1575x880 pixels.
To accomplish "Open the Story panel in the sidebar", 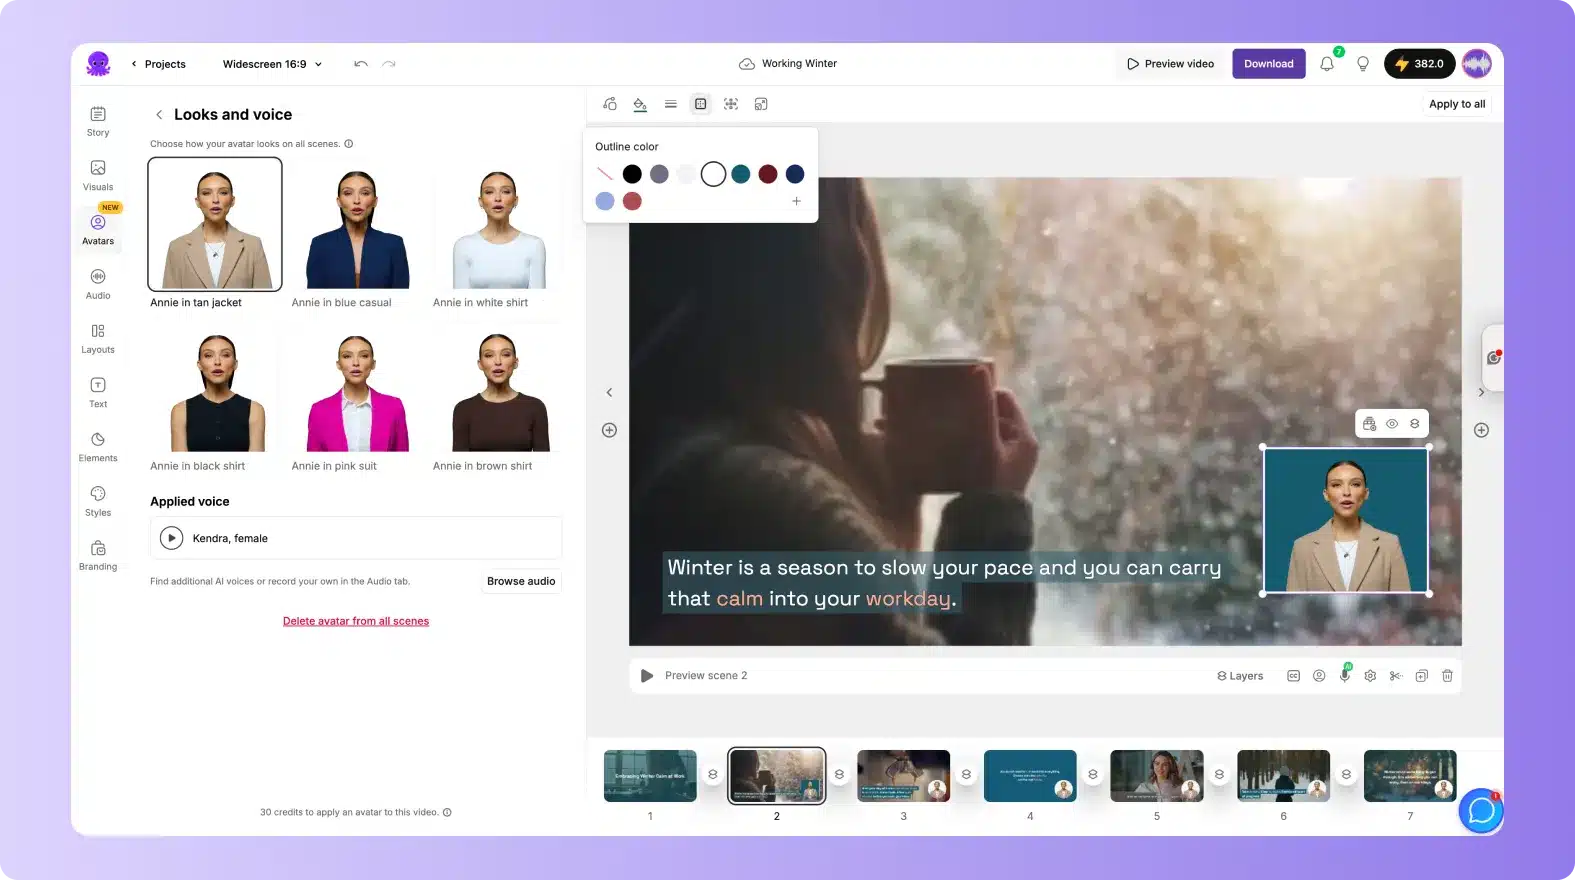I will tap(98, 121).
